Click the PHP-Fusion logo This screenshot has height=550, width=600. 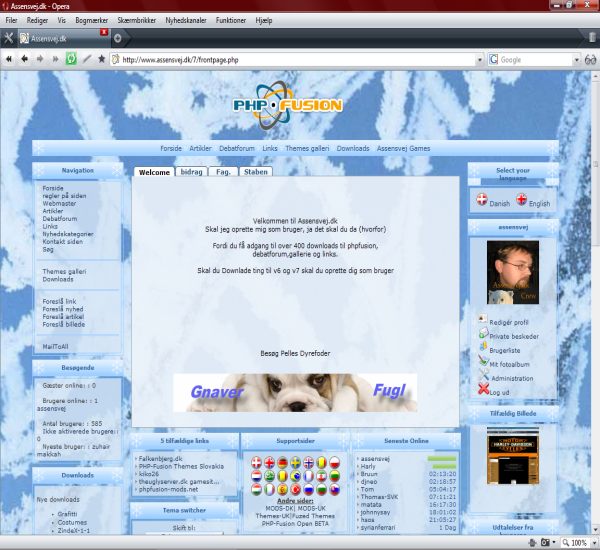[x=287, y=105]
